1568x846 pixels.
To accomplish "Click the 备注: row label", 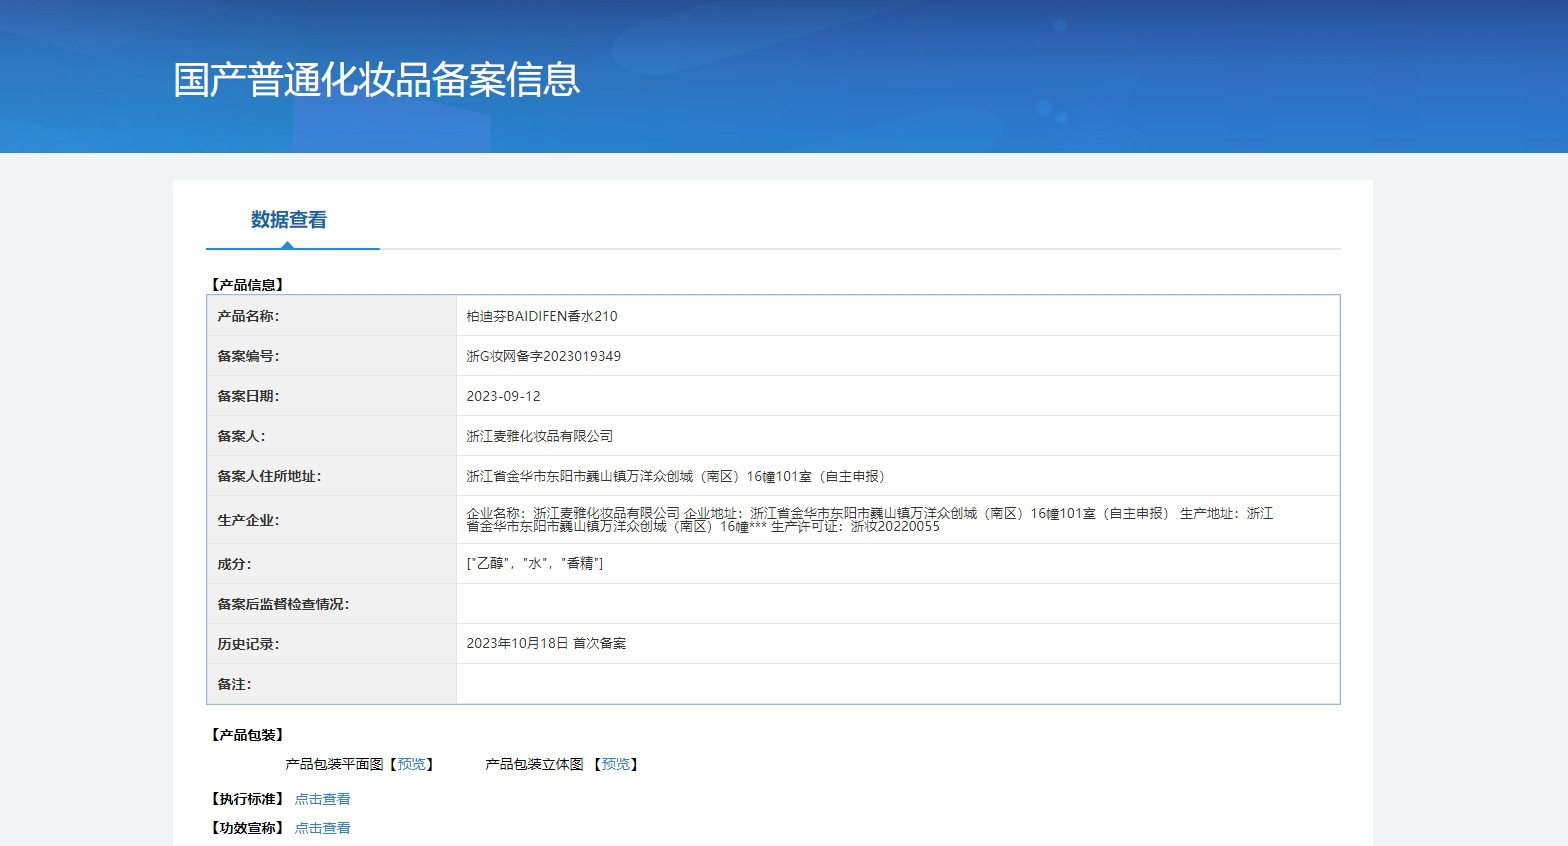I will pos(234,684).
